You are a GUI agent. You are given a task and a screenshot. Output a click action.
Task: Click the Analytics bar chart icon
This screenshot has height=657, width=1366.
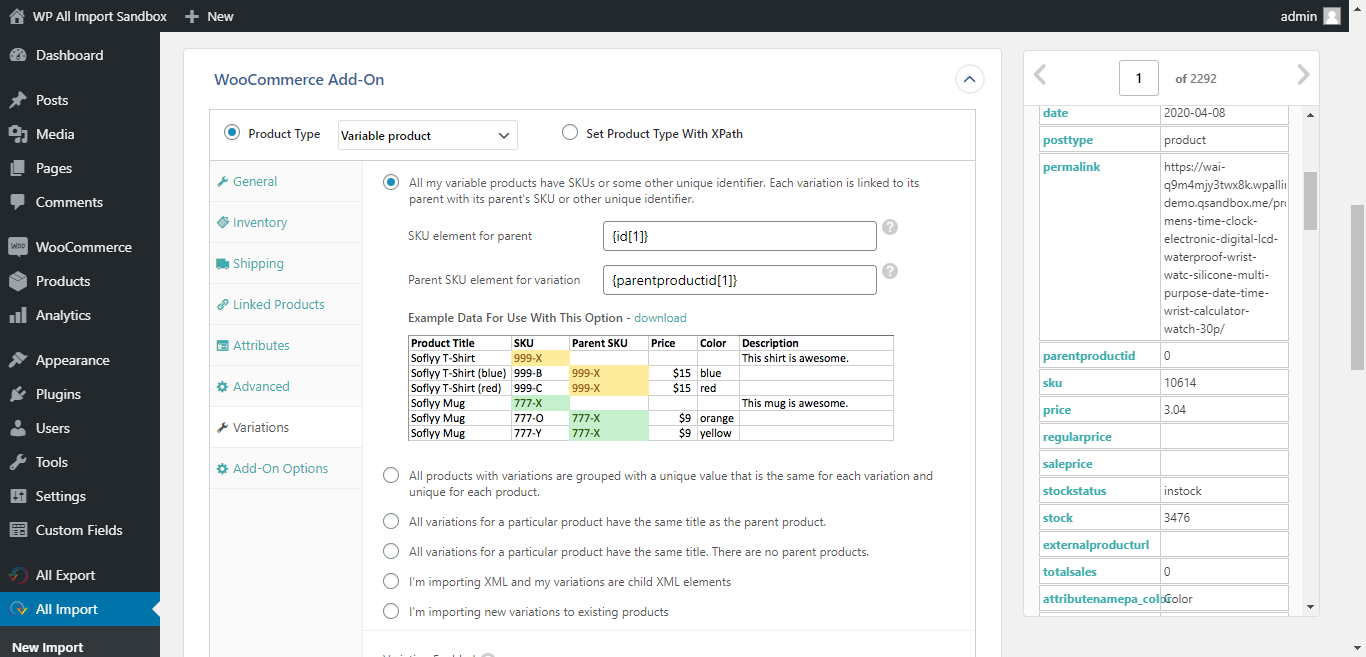click(17, 315)
